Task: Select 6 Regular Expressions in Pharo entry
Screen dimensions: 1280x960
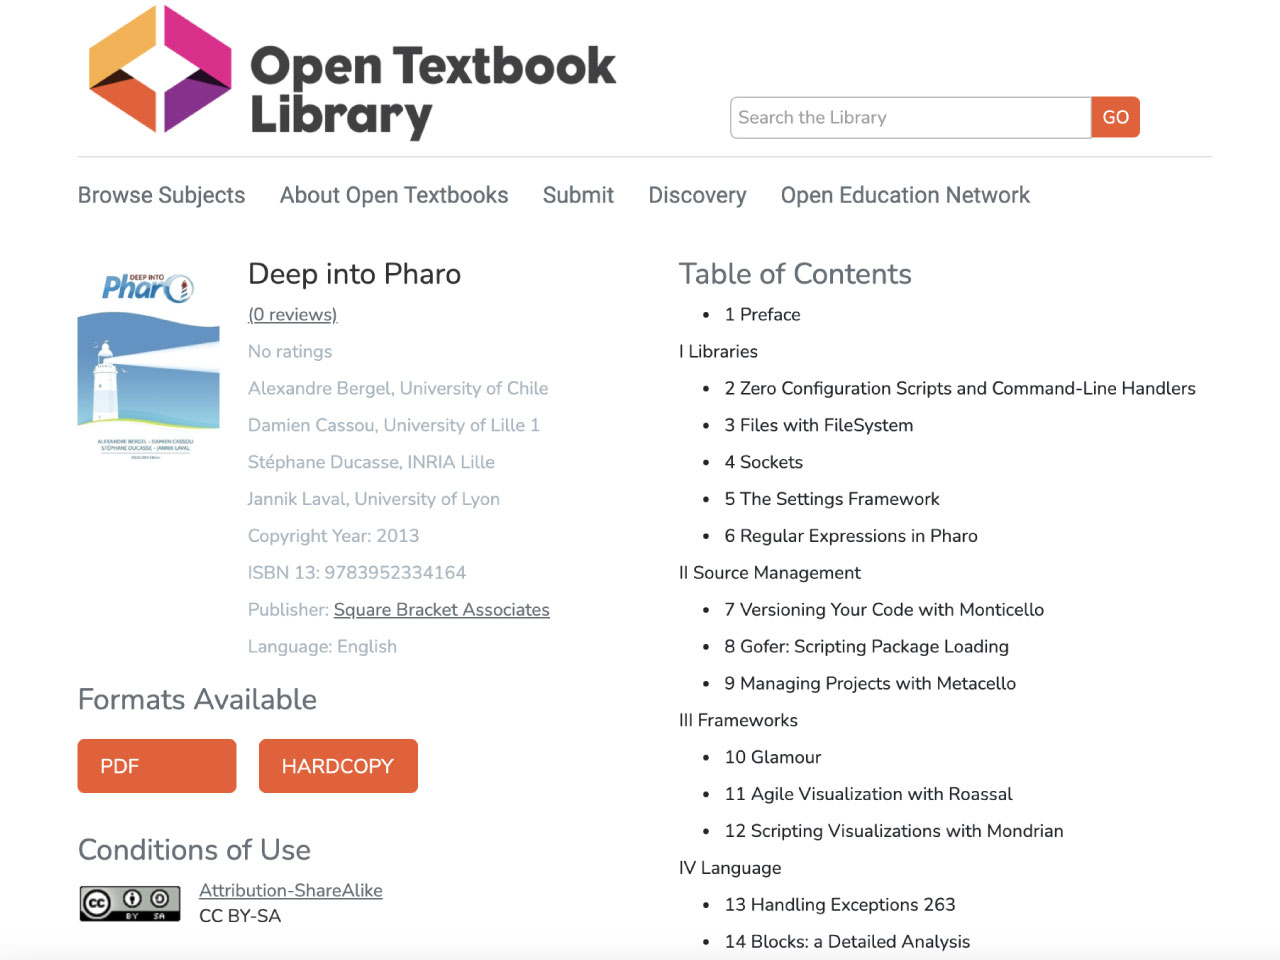Action: pyautogui.click(x=851, y=536)
